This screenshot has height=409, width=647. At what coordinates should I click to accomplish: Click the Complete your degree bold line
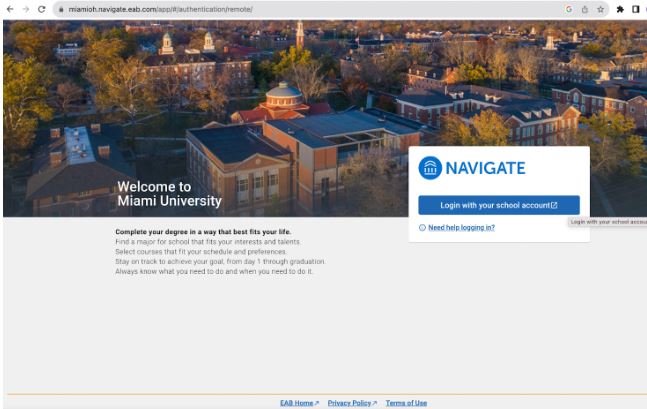[x=203, y=232]
